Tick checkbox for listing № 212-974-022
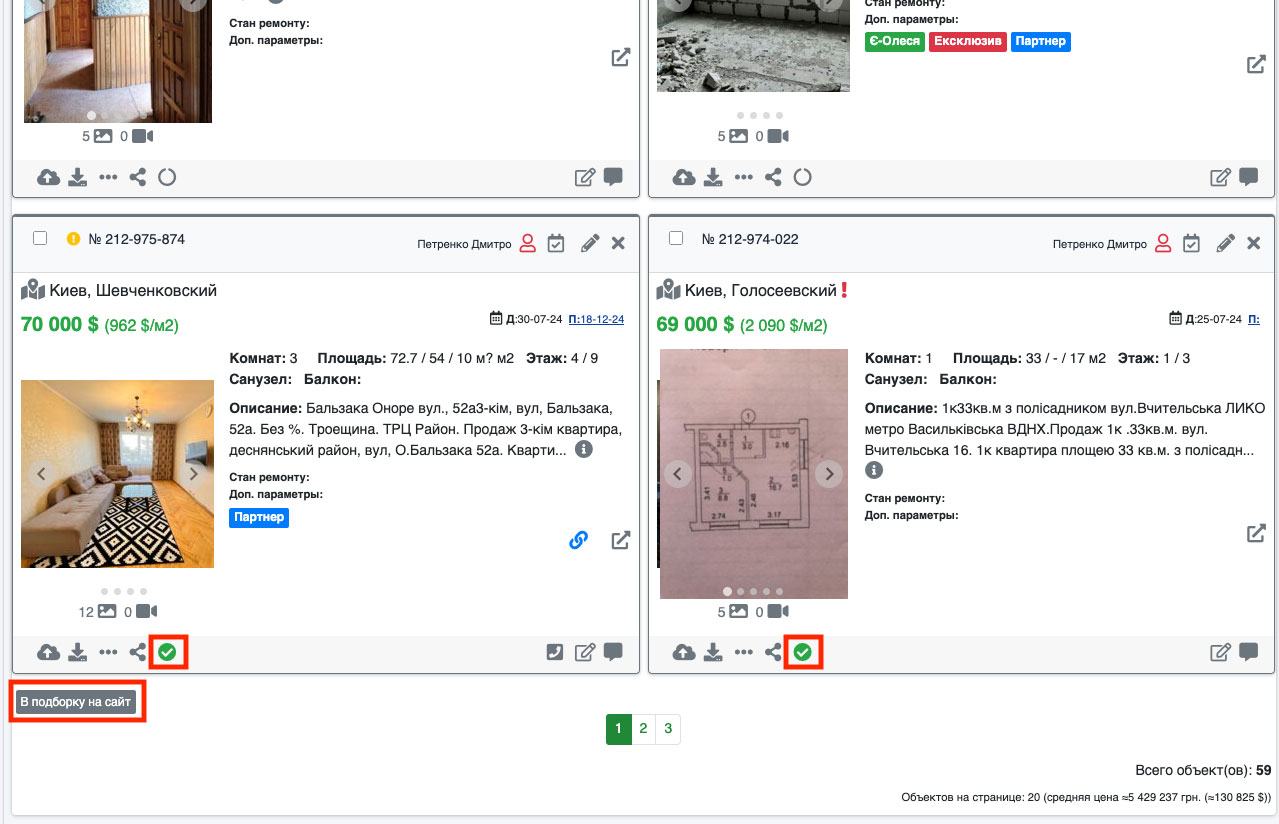The height and width of the screenshot is (824, 1279). (x=676, y=238)
